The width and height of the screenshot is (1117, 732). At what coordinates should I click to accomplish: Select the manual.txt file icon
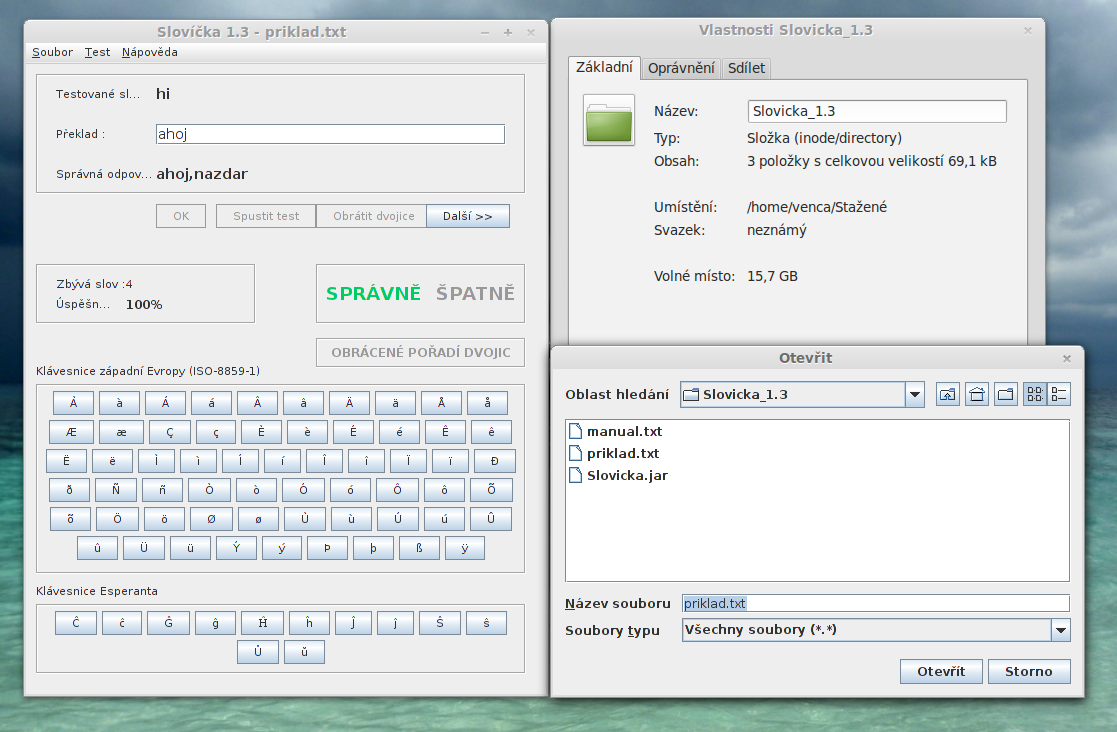(575, 431)
